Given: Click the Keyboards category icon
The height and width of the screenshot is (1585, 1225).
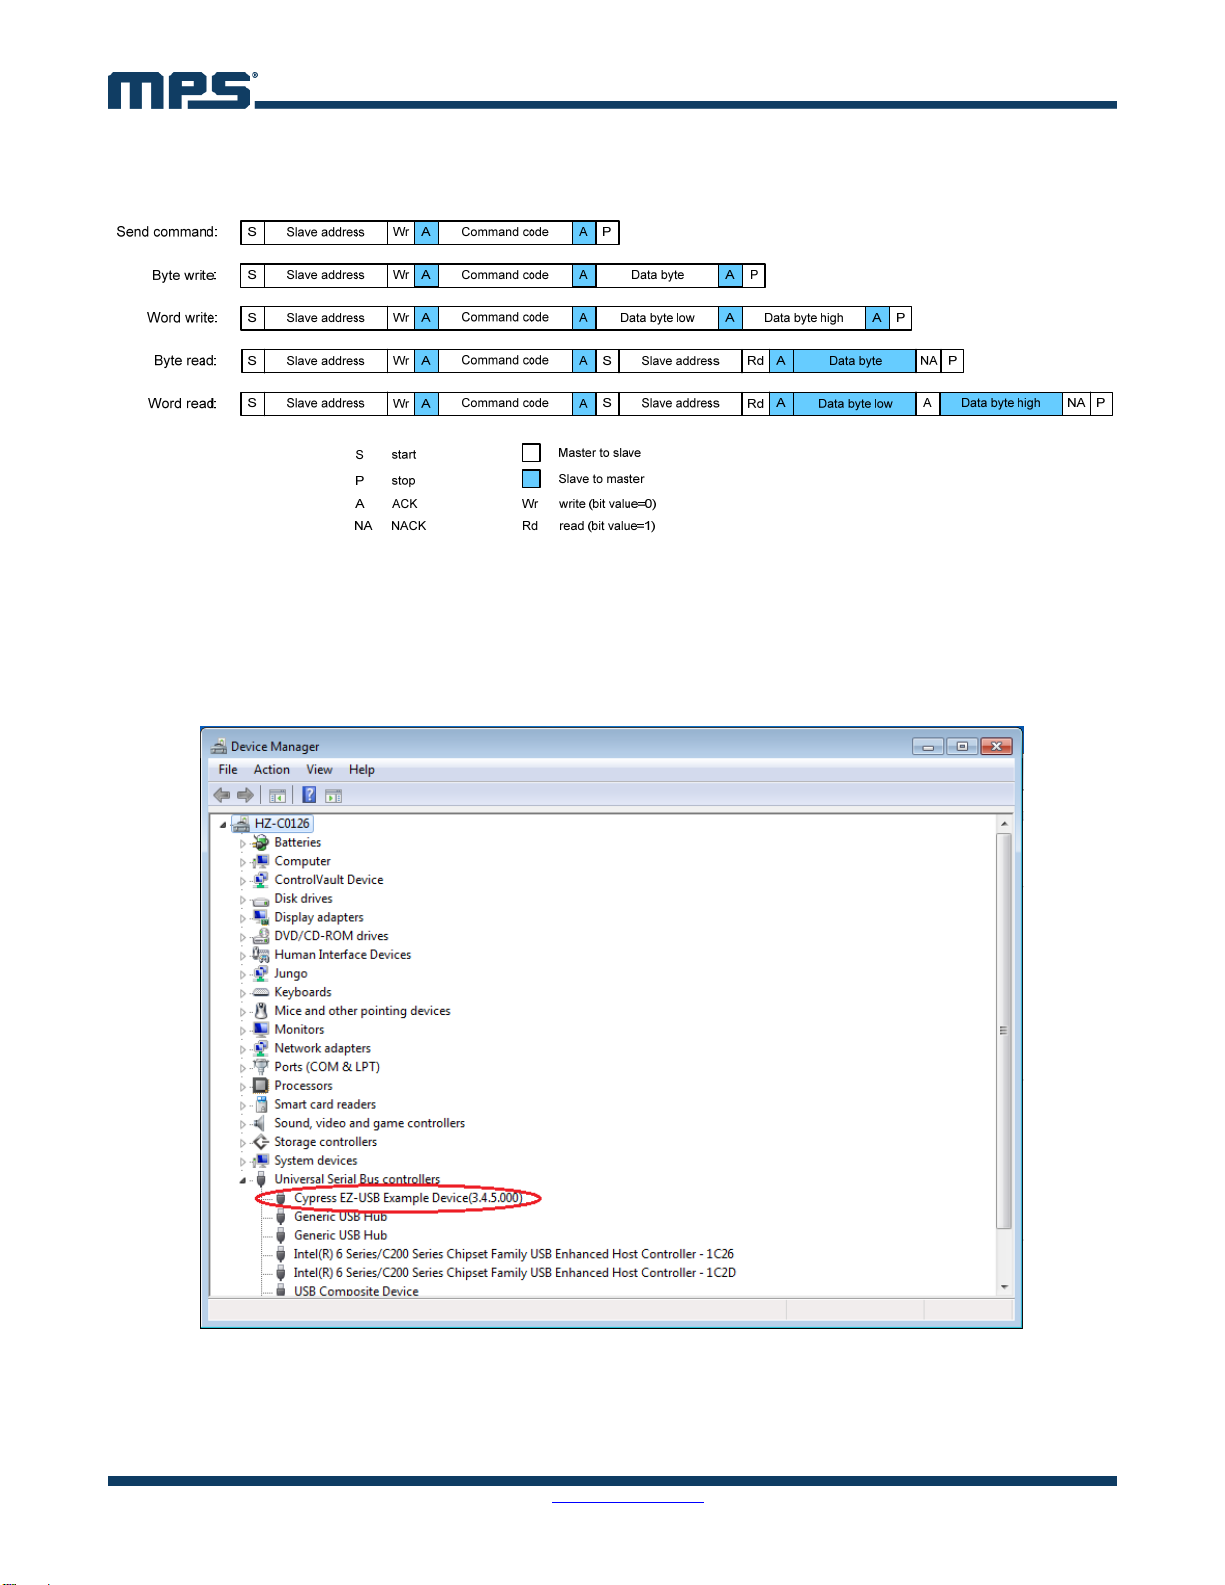Looking at the screenshot, I should click(x=261, y=992).
